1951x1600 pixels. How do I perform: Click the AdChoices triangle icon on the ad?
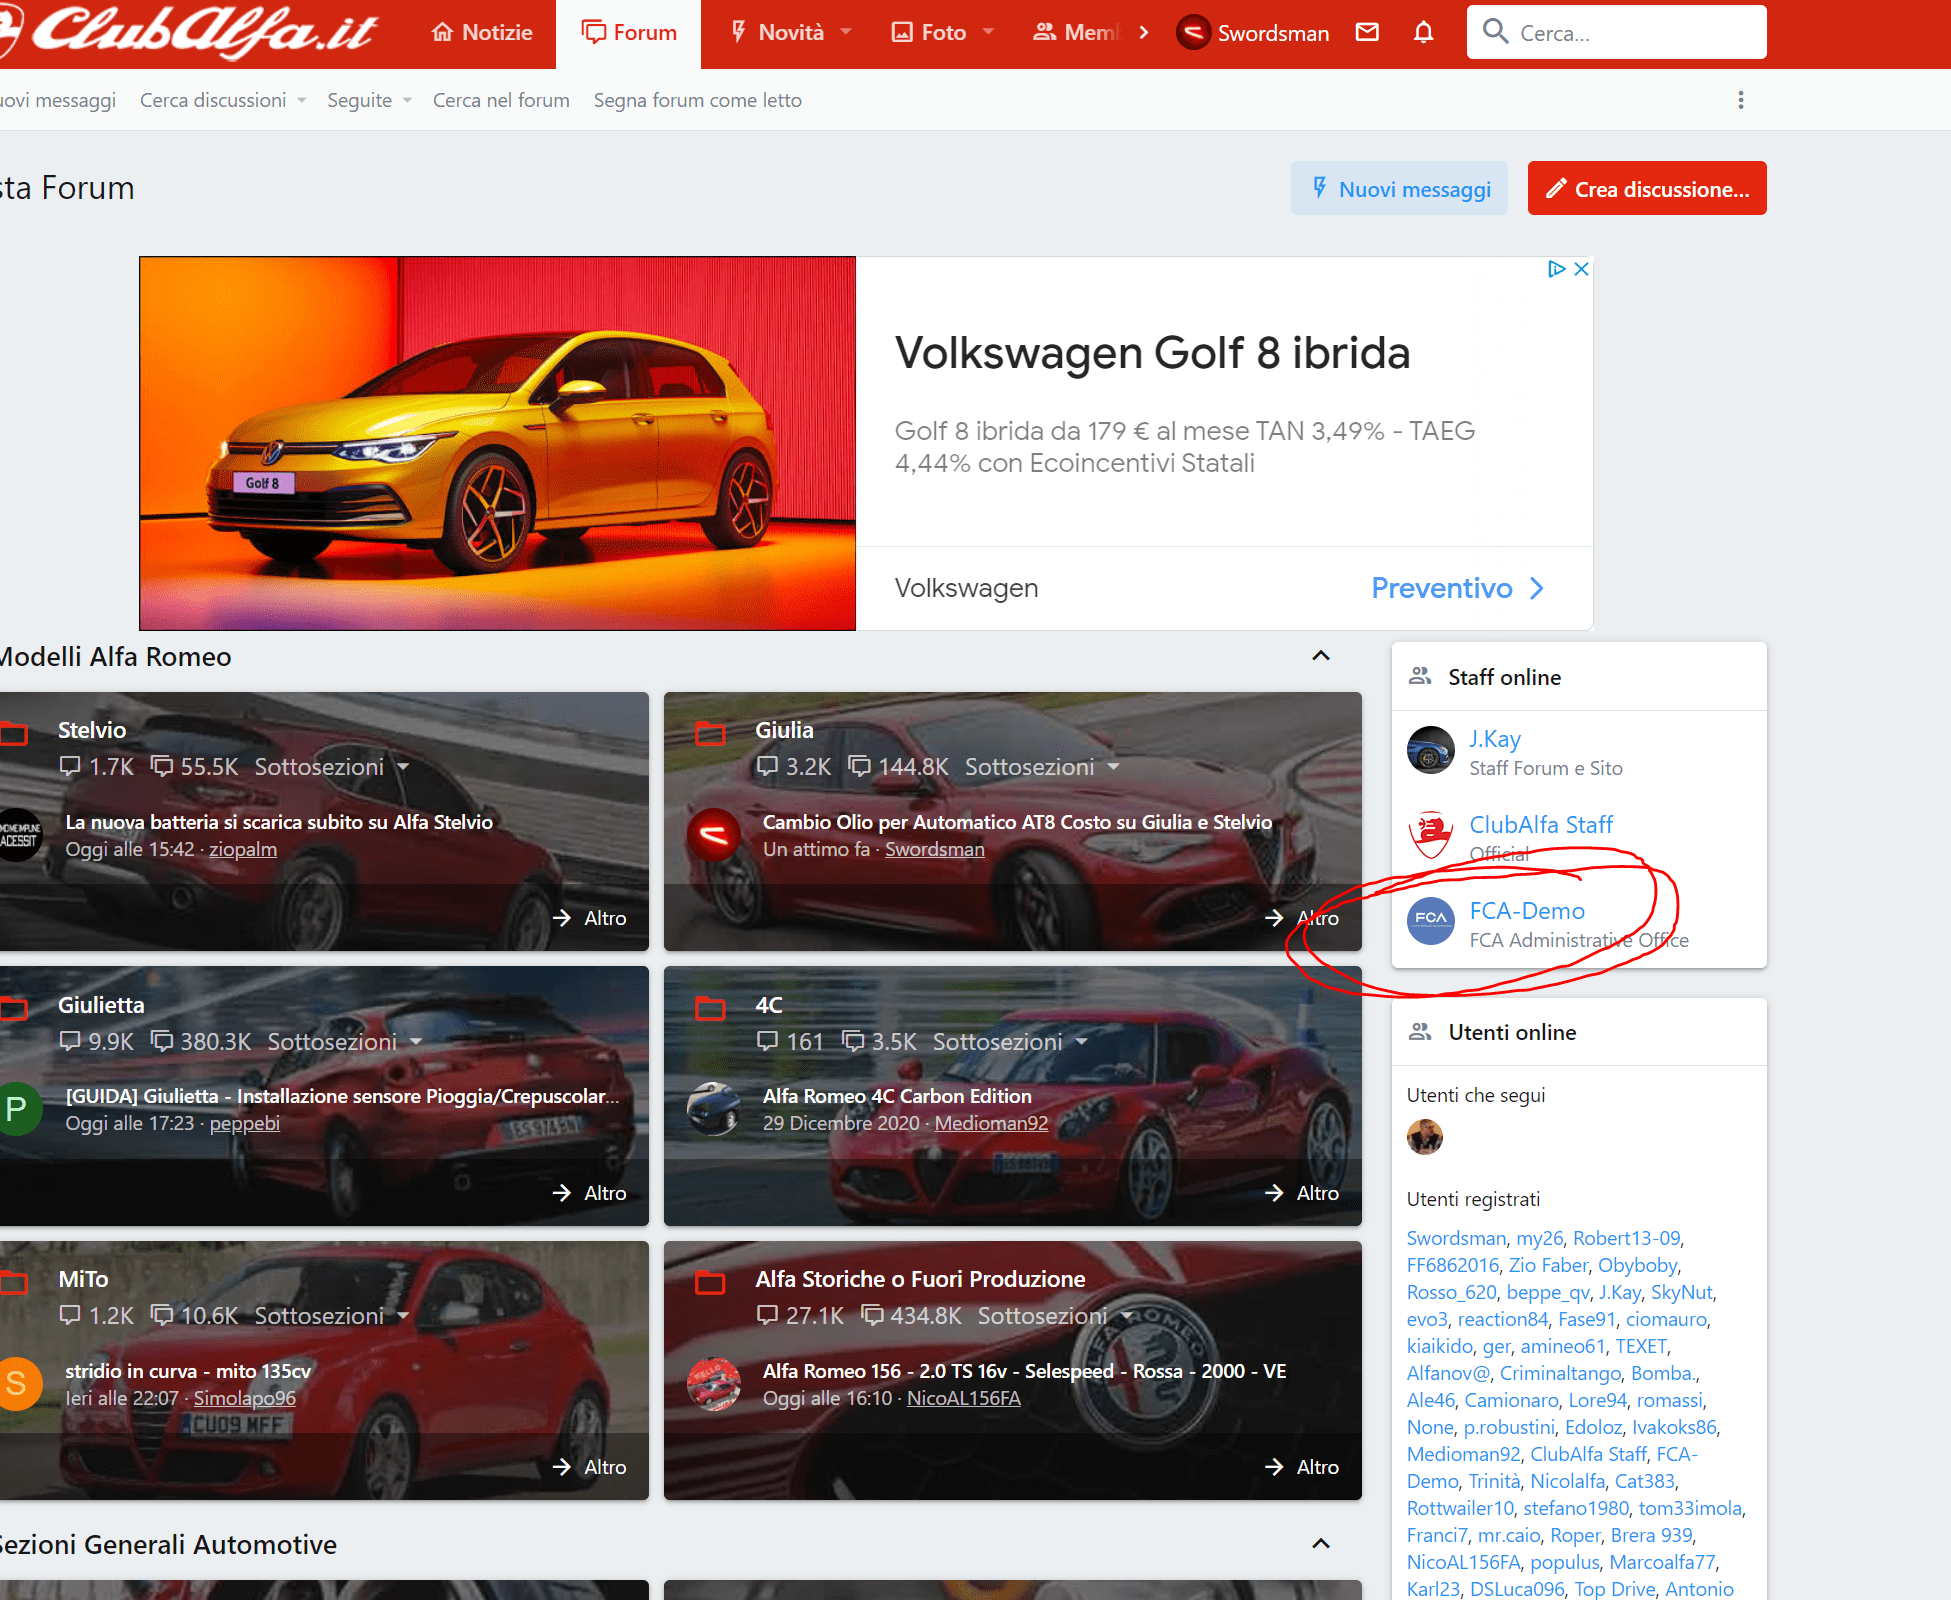1556,269
